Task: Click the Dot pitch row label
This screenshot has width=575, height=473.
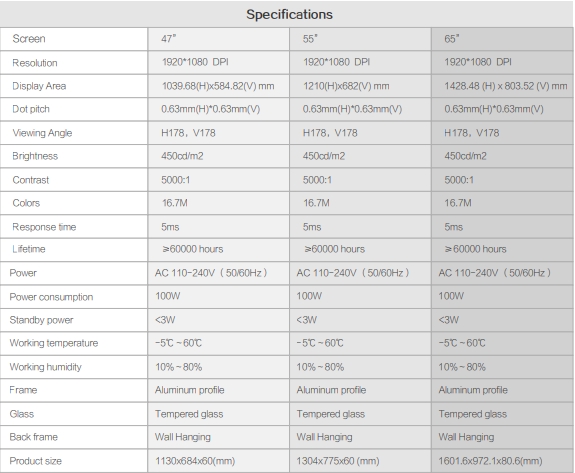Action: coord(31,109)
